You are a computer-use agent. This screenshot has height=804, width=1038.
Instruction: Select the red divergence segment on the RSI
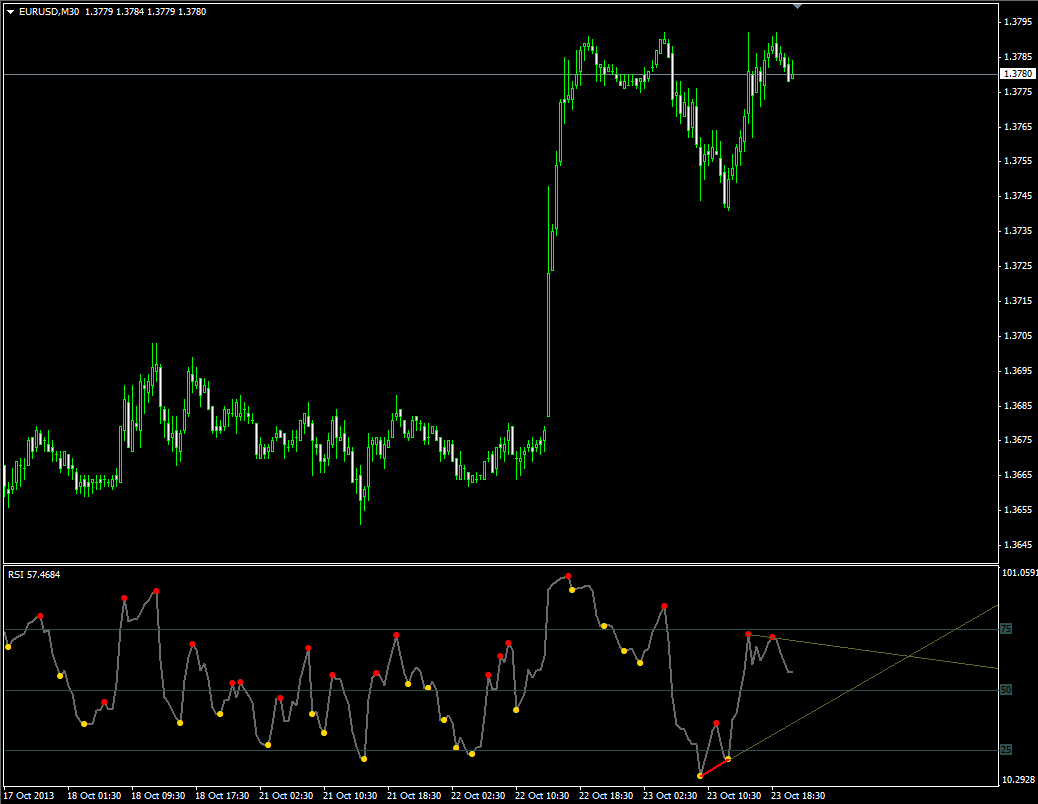point(714,768)
